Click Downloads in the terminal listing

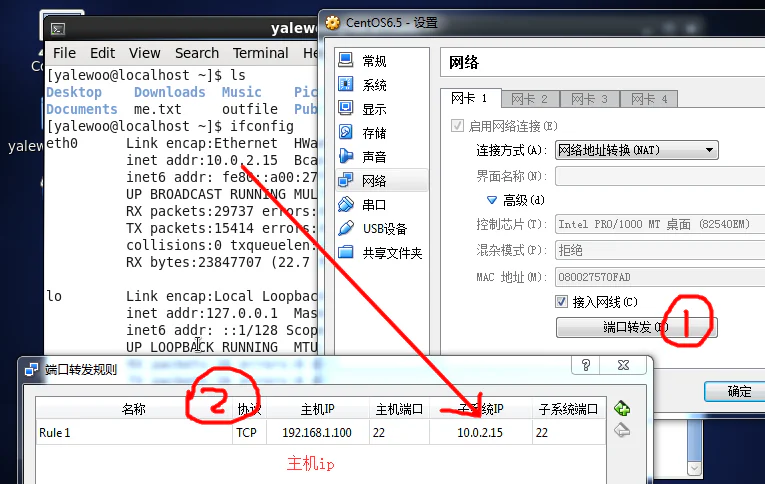click(170, 92)
